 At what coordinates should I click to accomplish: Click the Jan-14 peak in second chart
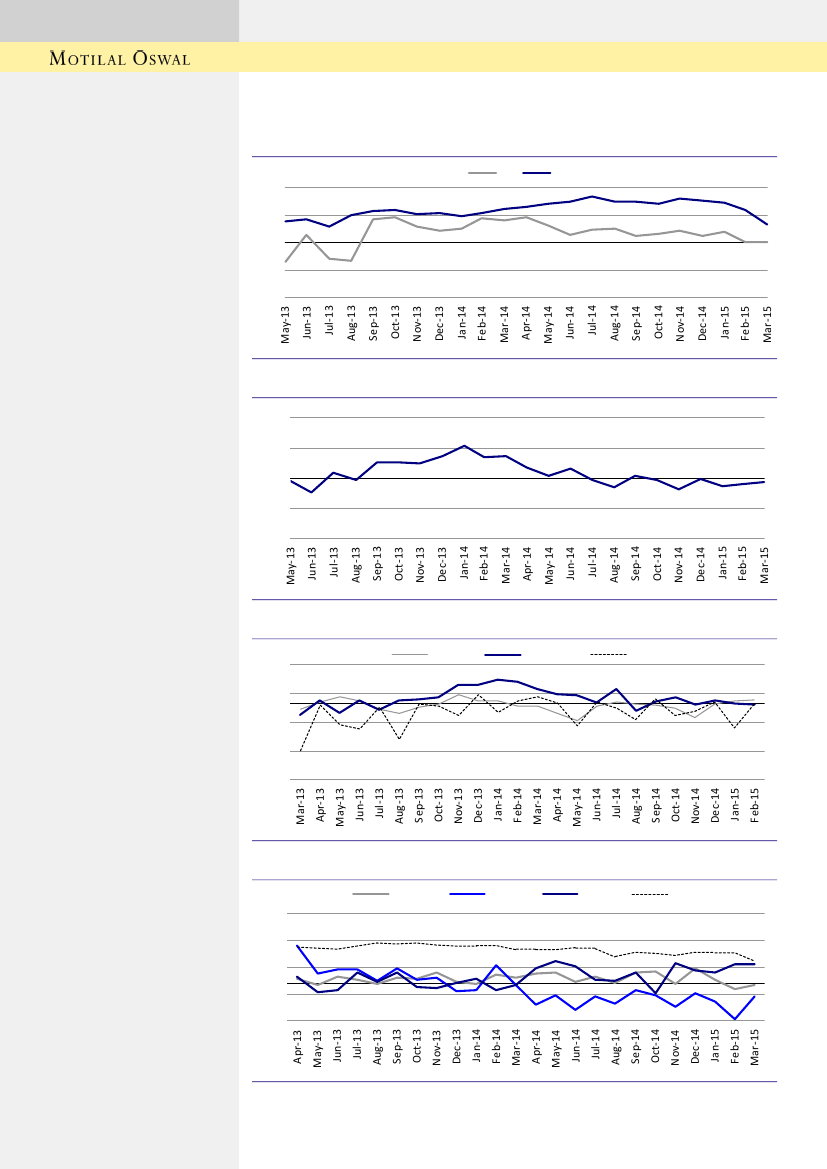coord(464,446)
